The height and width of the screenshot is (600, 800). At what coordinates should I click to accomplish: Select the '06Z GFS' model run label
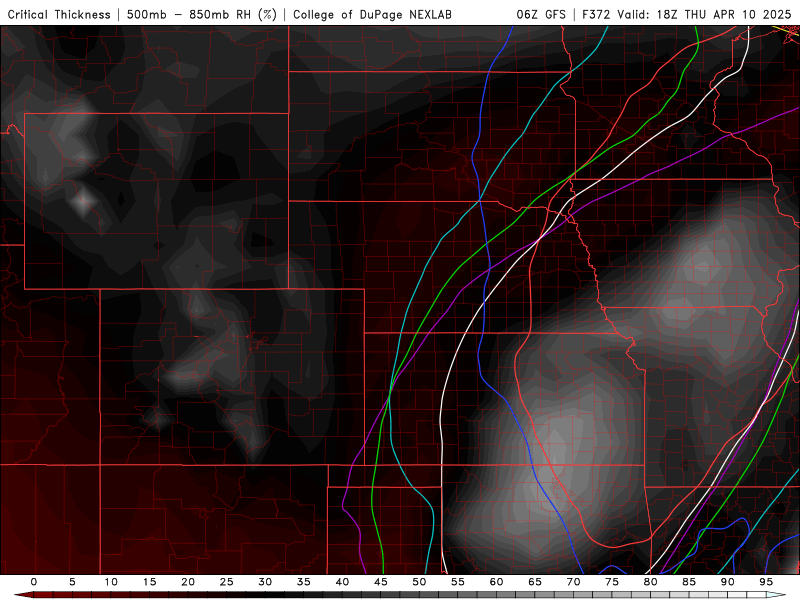coord(541,14)
